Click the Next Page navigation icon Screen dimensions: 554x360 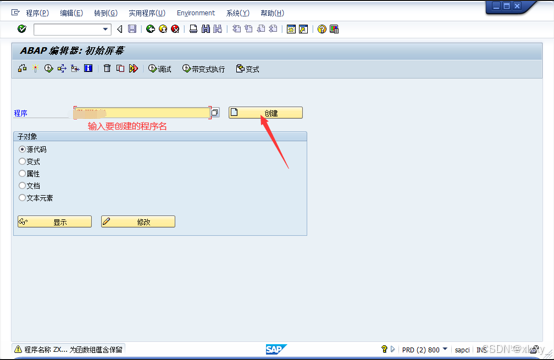click(261, 29)
